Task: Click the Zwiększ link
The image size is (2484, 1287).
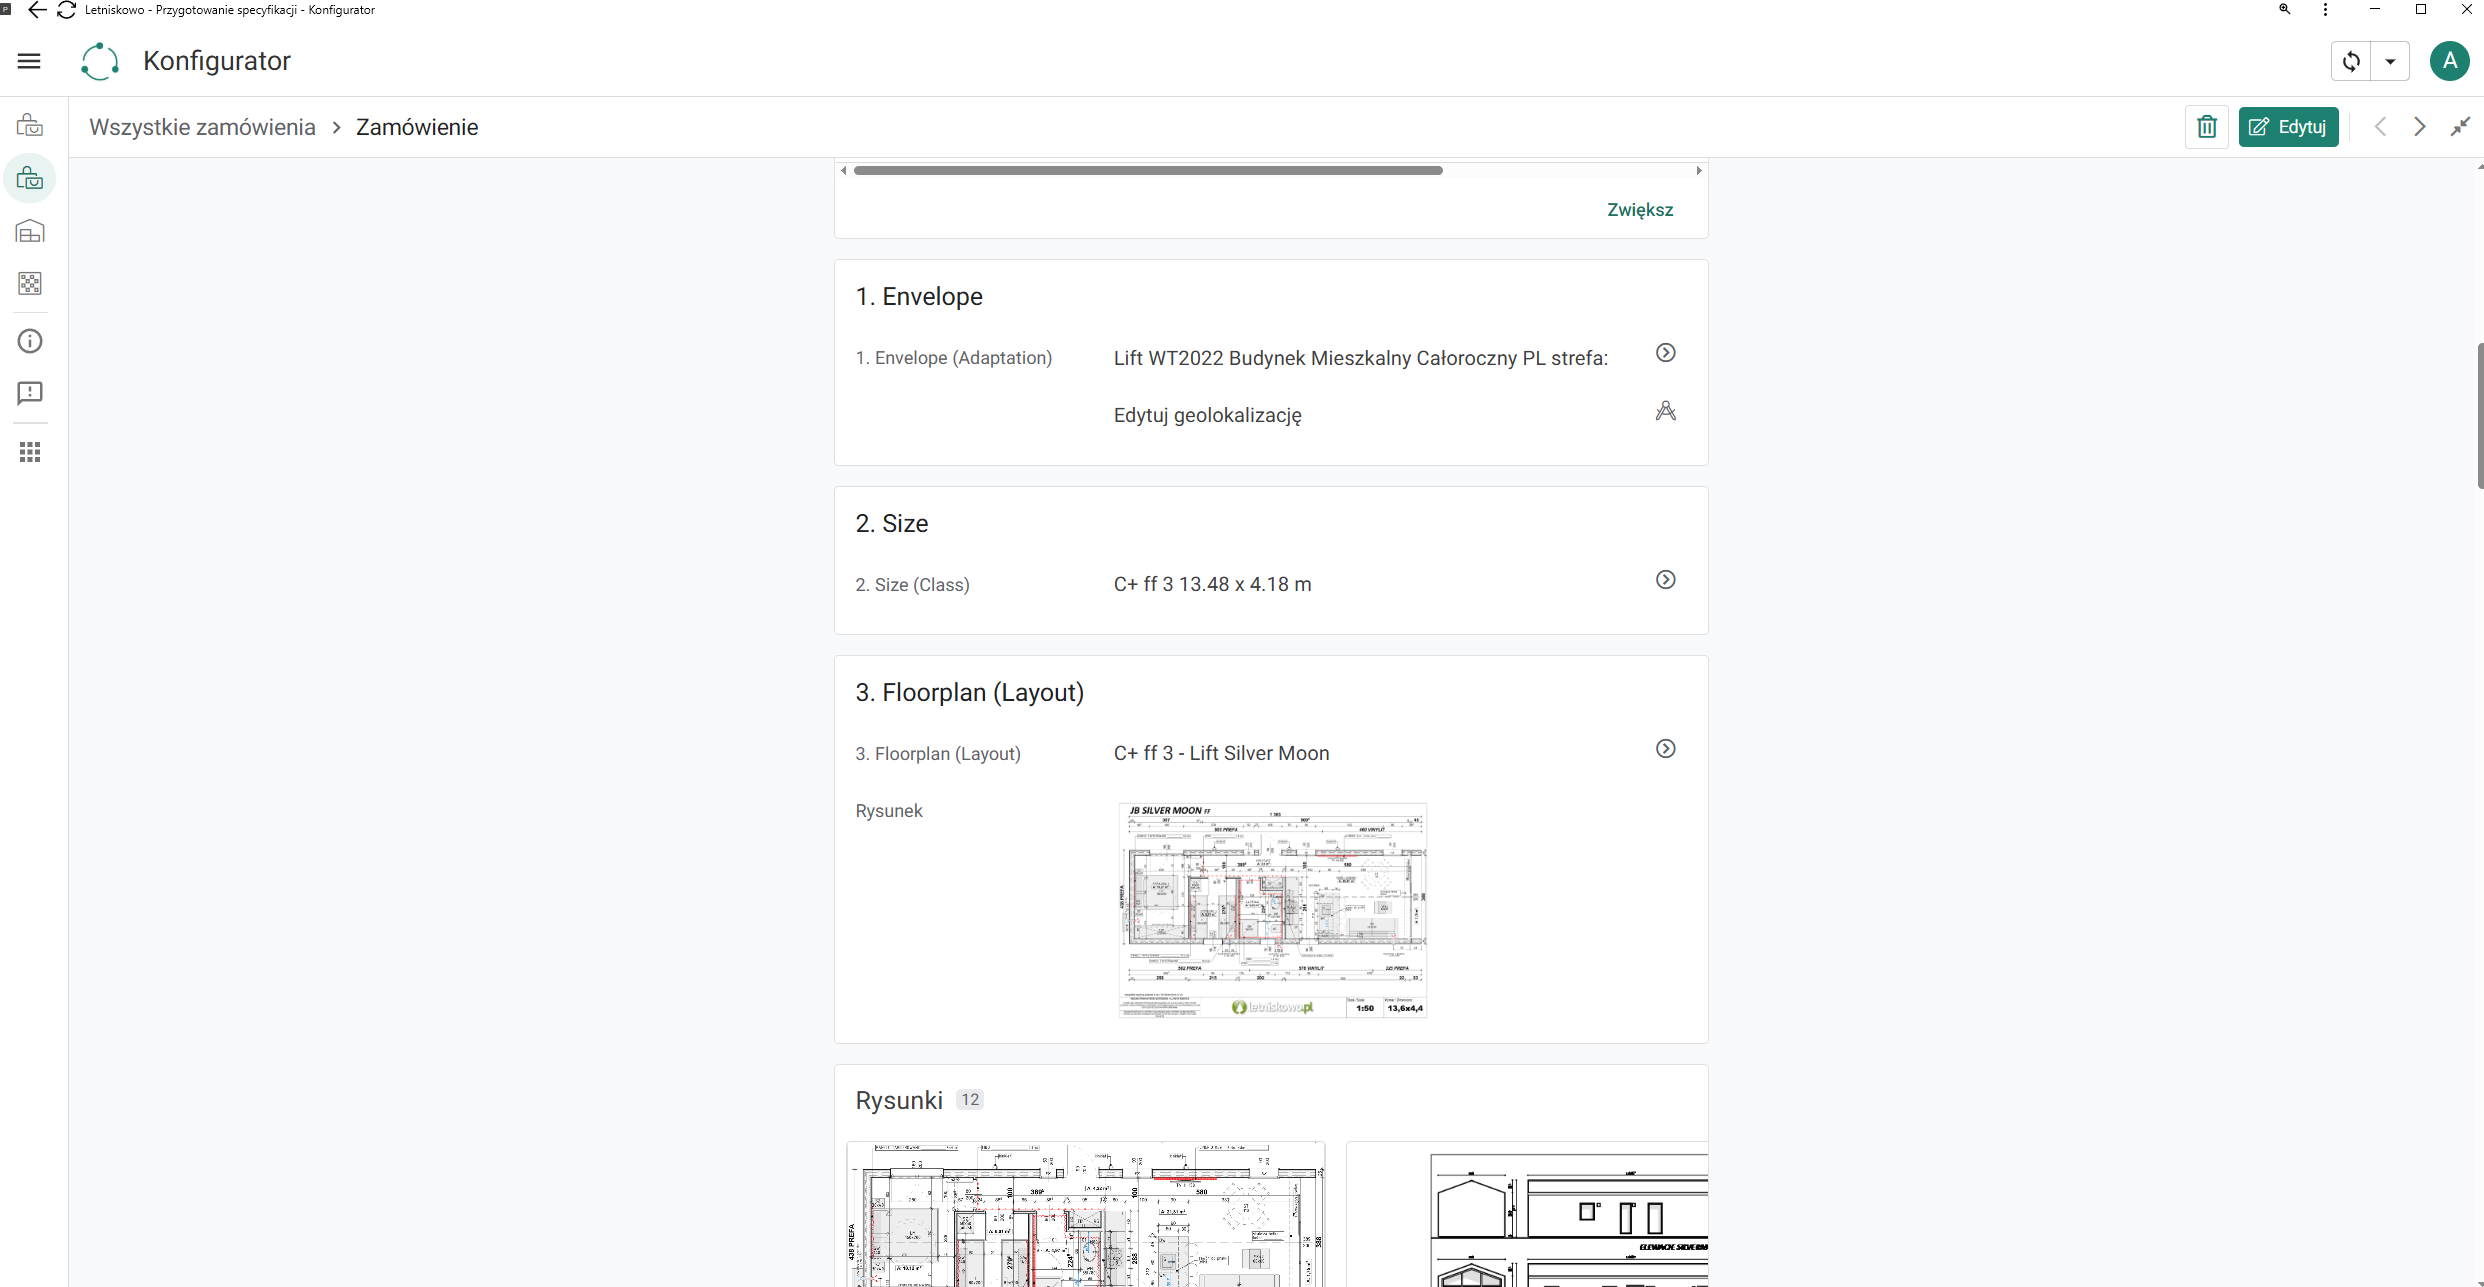Action: click(1640, 210)
